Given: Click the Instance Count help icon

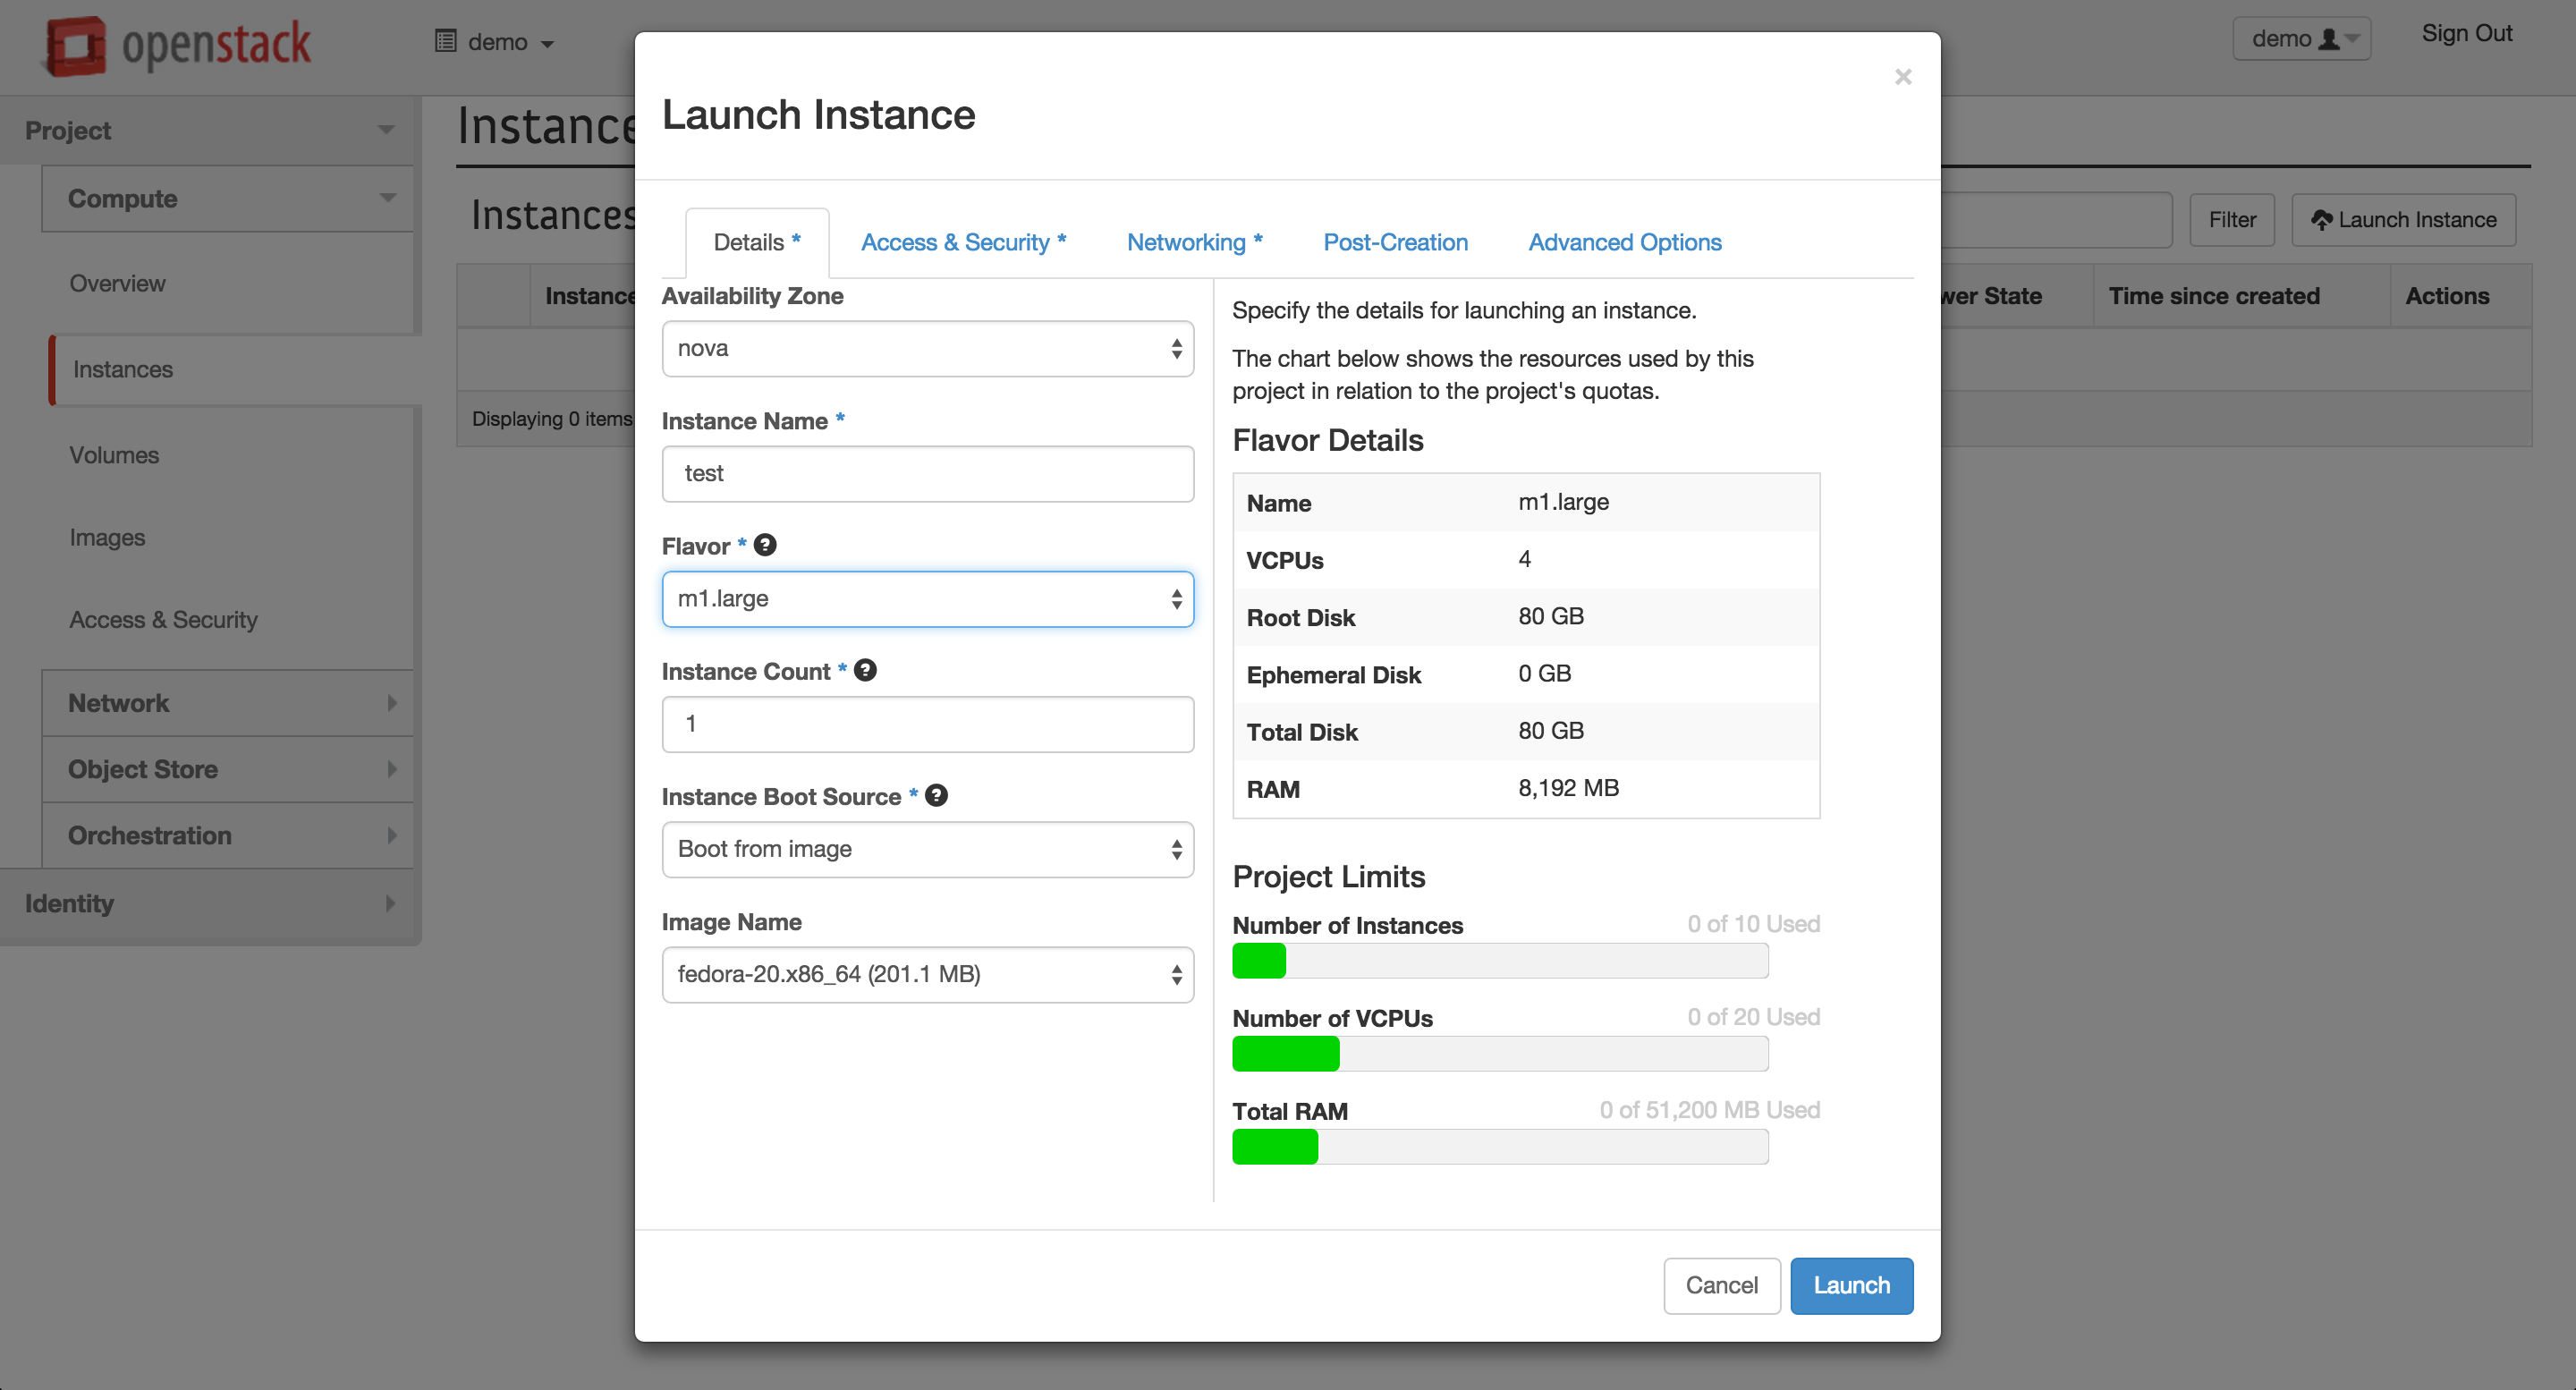Looking at the screenshot, I should pyautogui.click(x=865, y=670).
